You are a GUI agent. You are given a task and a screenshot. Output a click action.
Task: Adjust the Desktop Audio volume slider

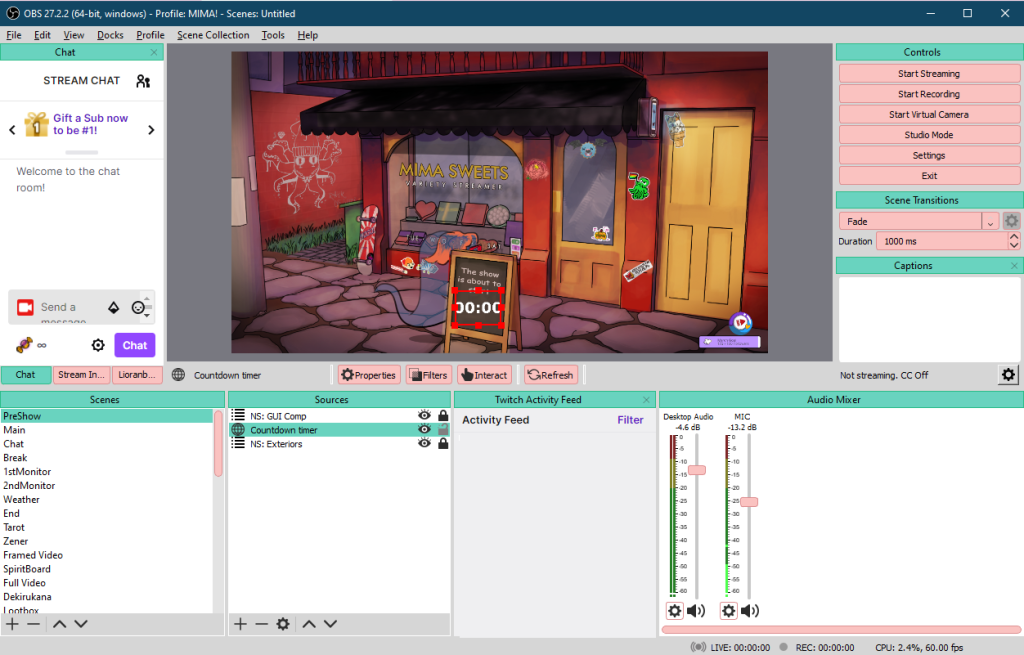coord(696,470)
